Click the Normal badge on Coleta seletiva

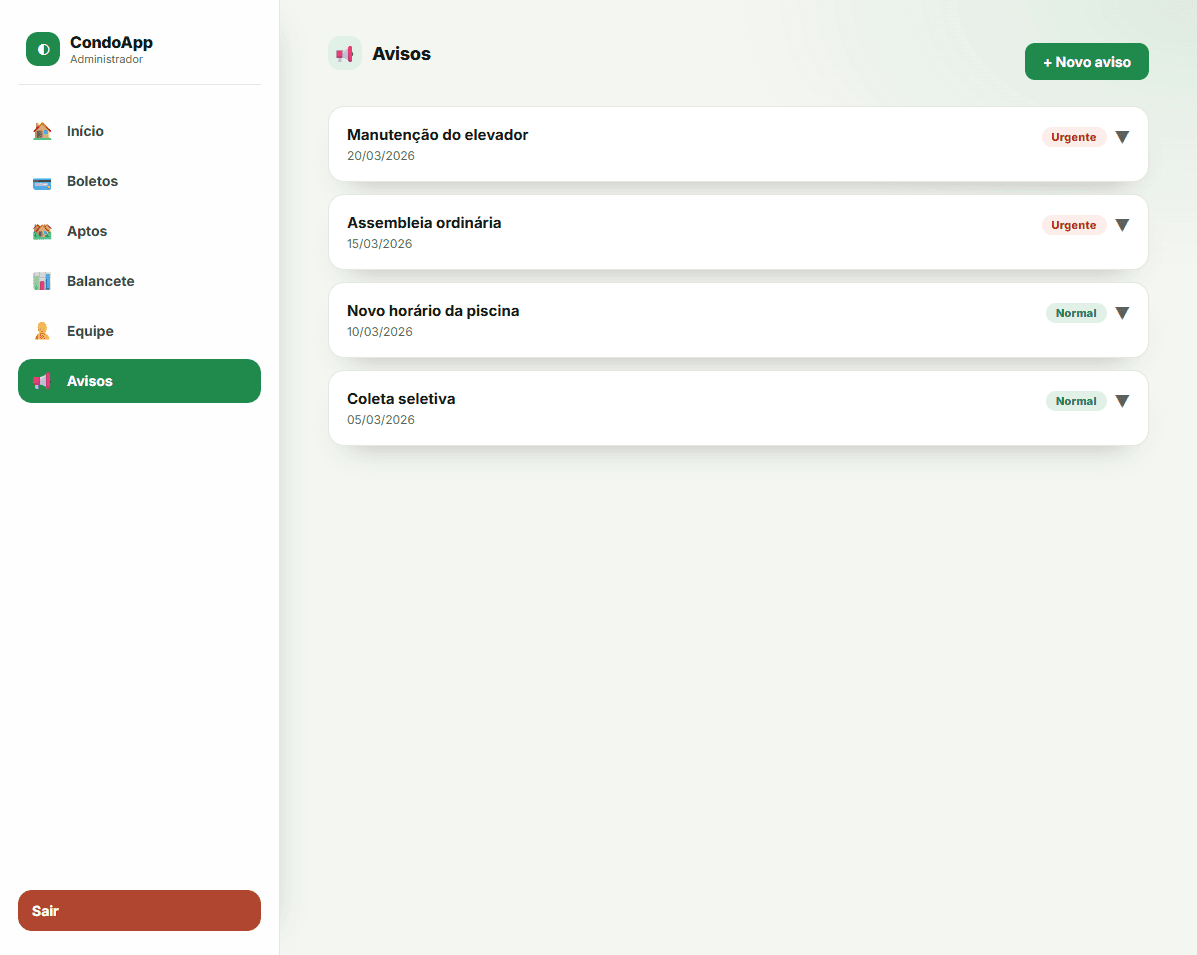[1076, 401]
